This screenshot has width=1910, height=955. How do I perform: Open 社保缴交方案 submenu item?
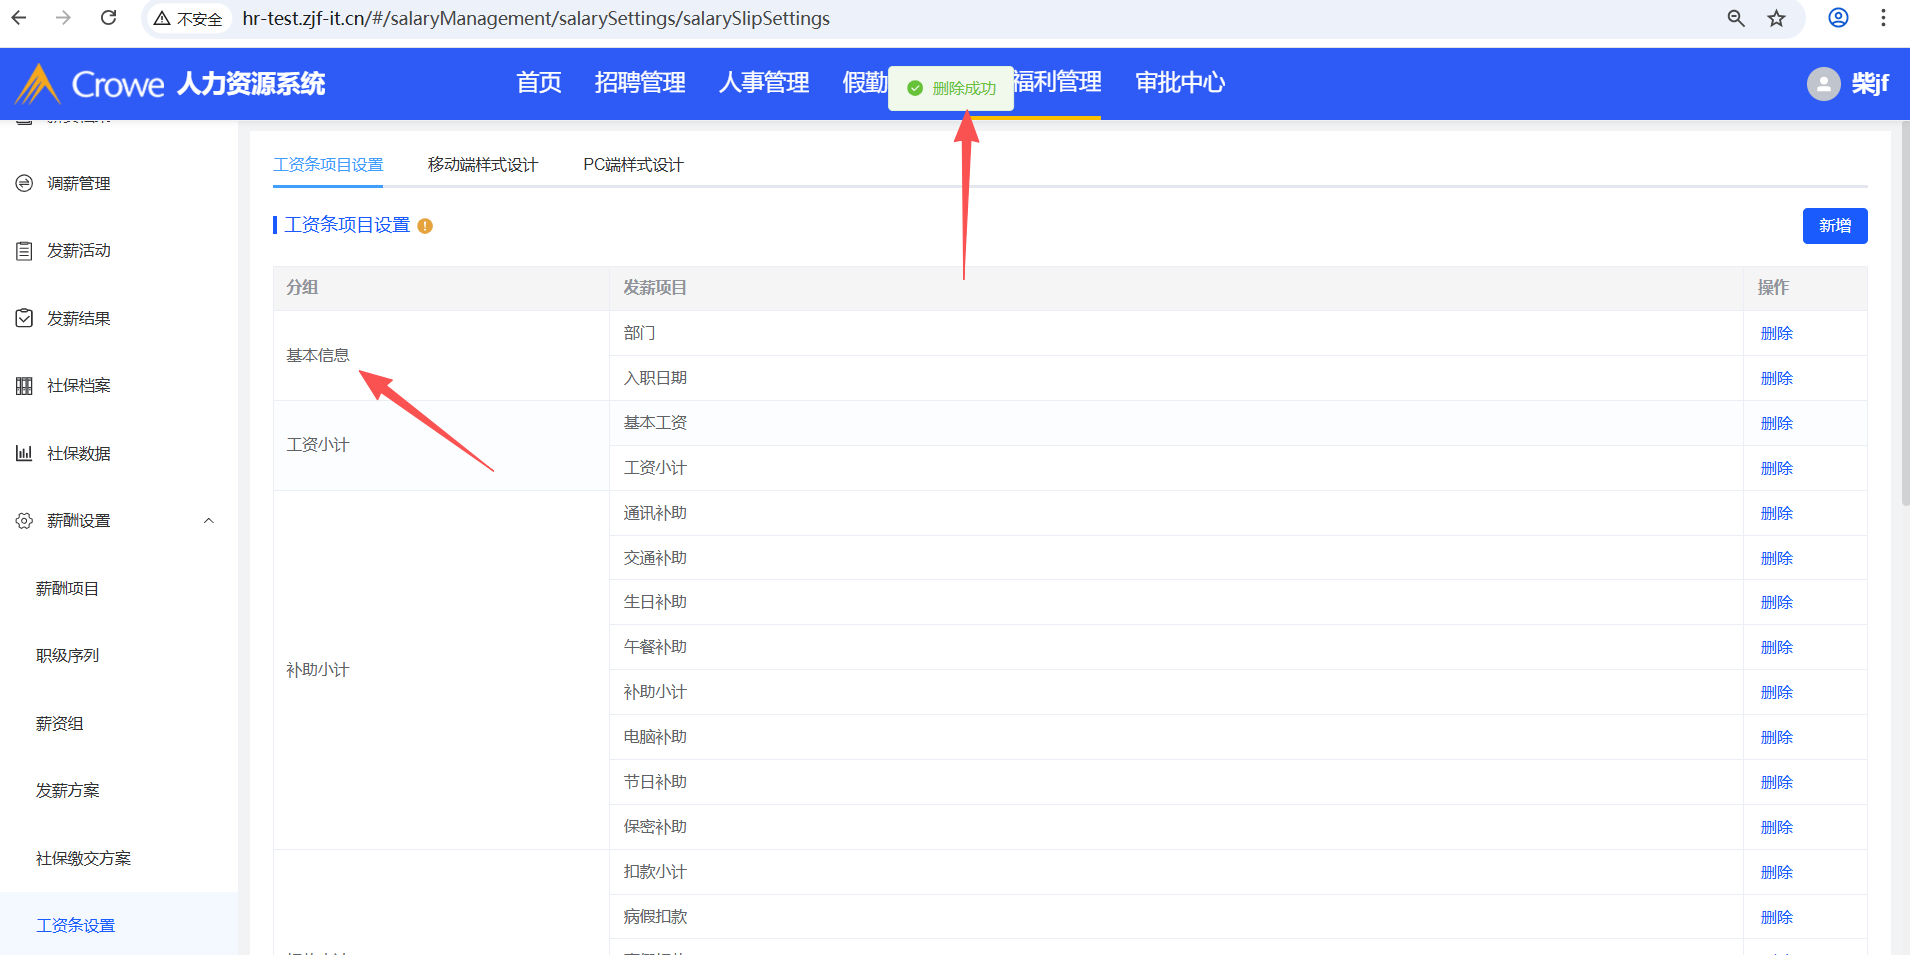point(83,859)
